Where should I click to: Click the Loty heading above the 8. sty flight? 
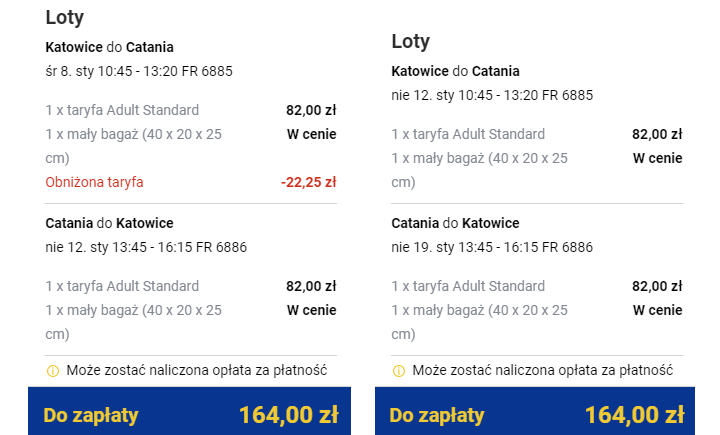point(64,18)
